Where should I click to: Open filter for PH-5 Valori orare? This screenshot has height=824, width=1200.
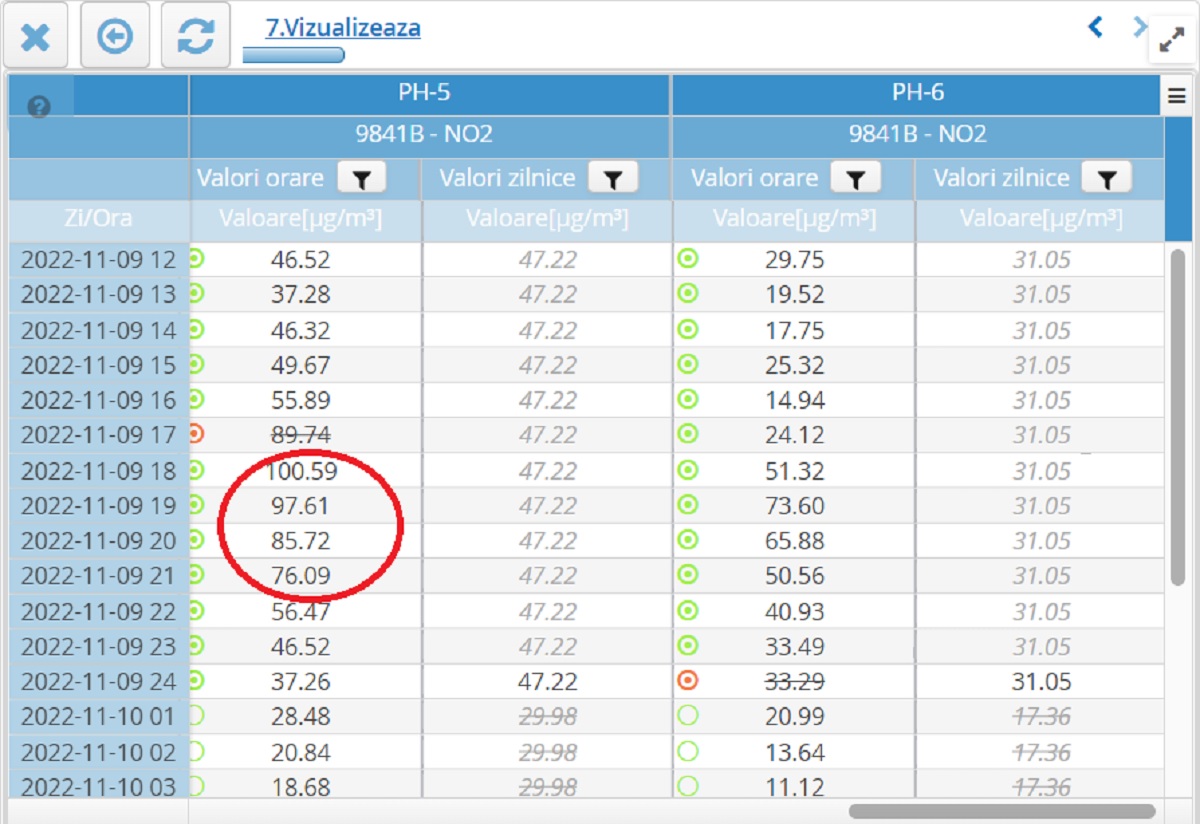click(361, 178)
